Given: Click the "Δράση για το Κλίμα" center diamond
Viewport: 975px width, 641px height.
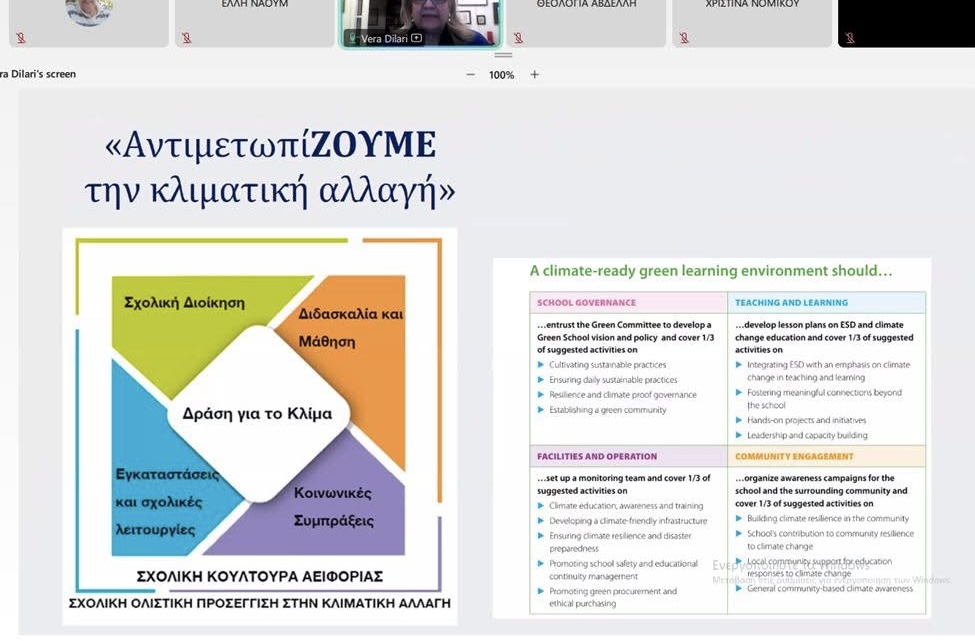Looking at the screenshot, I should pyautogui.click(x=257, y=414).
